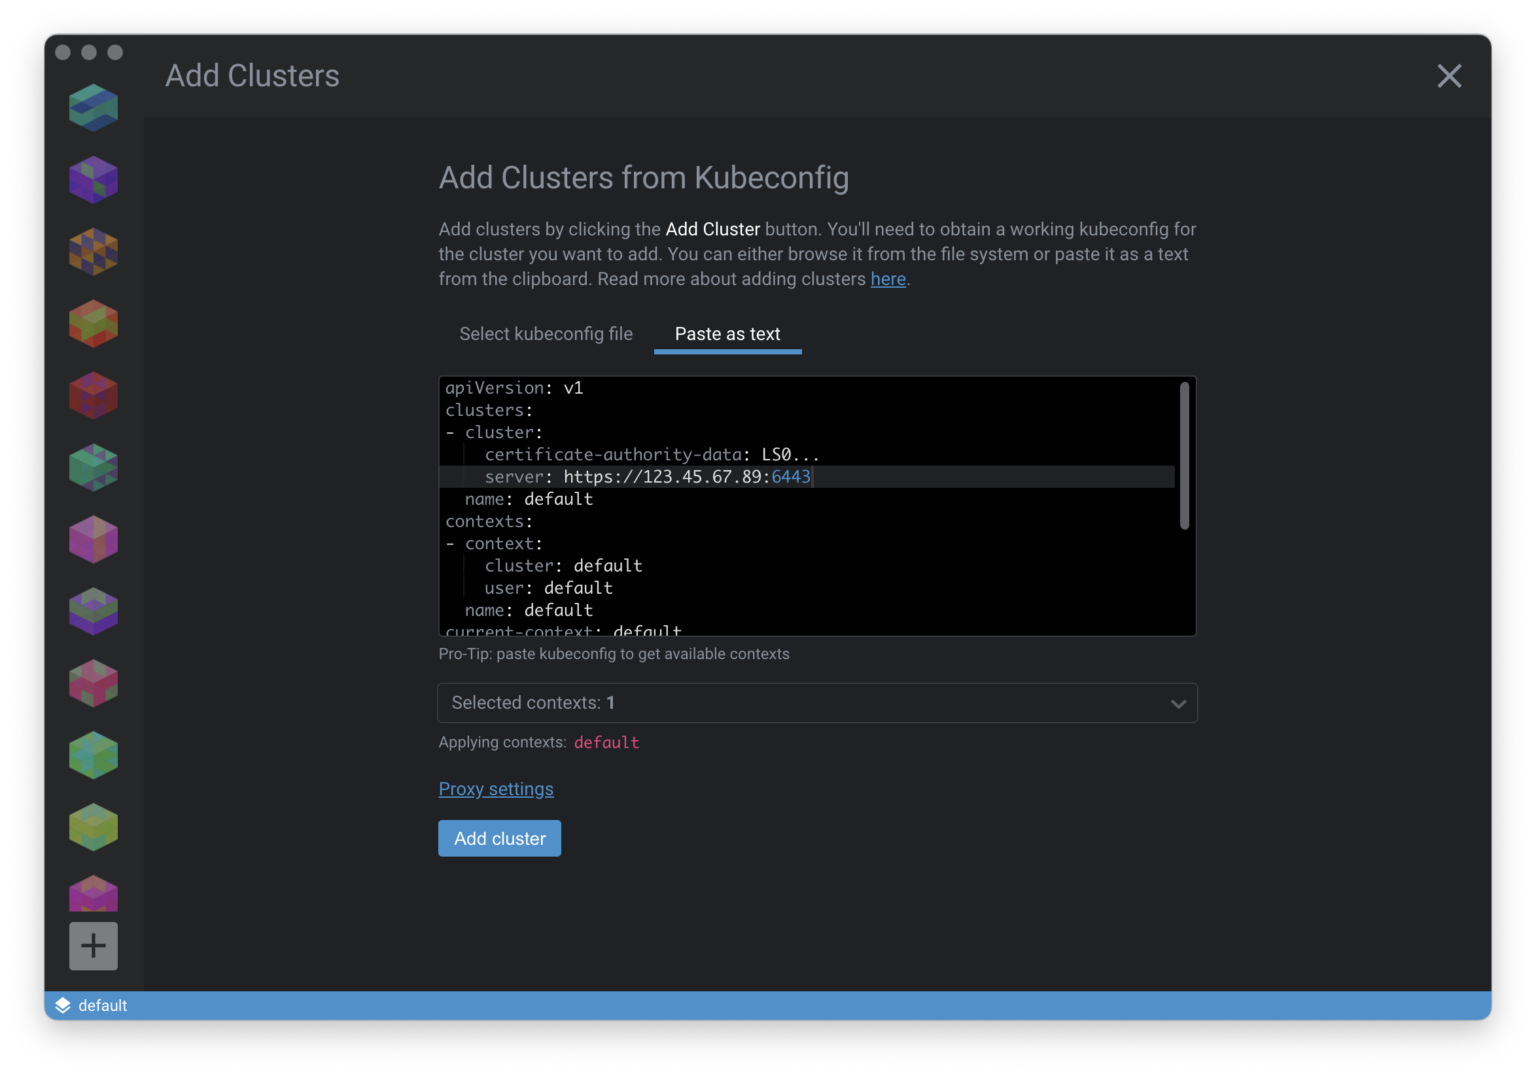Screen dimensions: 1536x1075
Task: Open the magenta cluster icon at sidebar bottom
Action: (x=93, y=894)
